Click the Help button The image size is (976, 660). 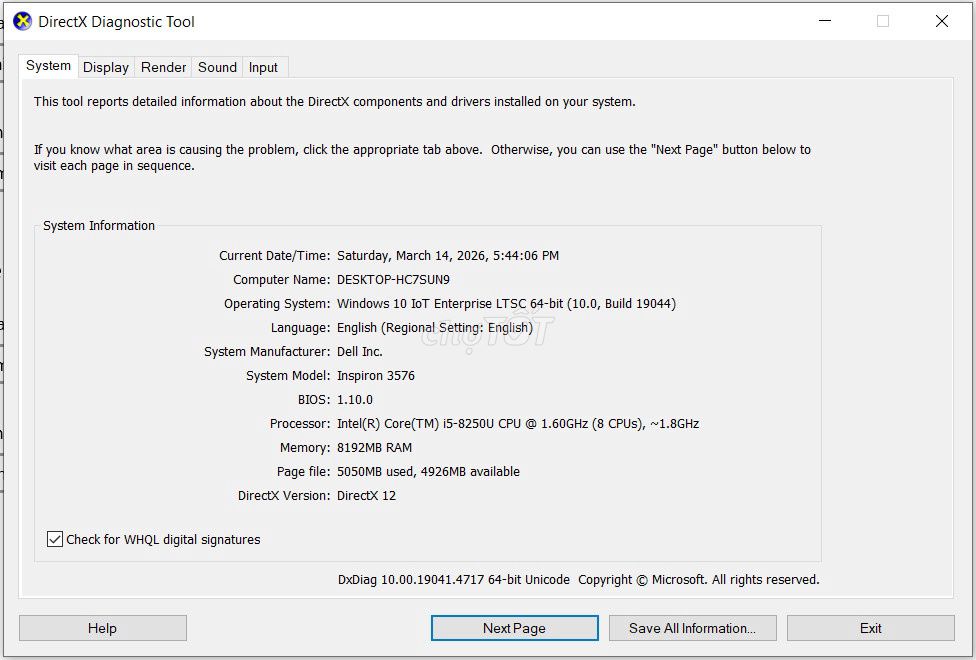(103, 628)
